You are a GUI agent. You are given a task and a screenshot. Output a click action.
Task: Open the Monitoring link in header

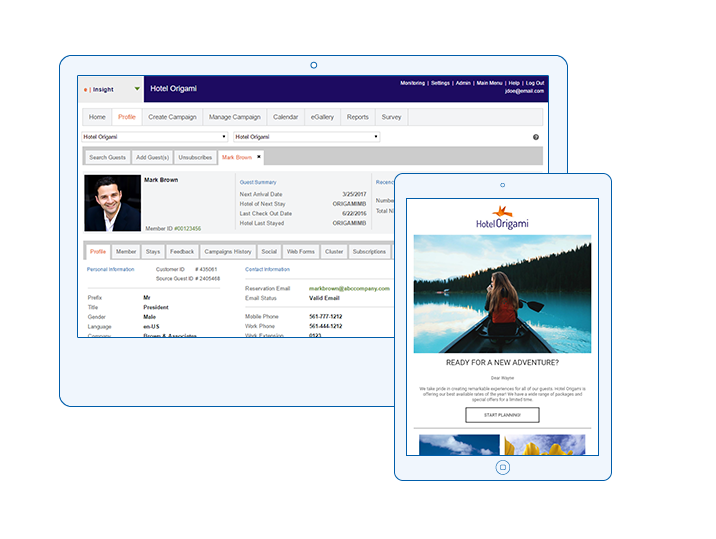pyautogui.click(x=412, y=83)
